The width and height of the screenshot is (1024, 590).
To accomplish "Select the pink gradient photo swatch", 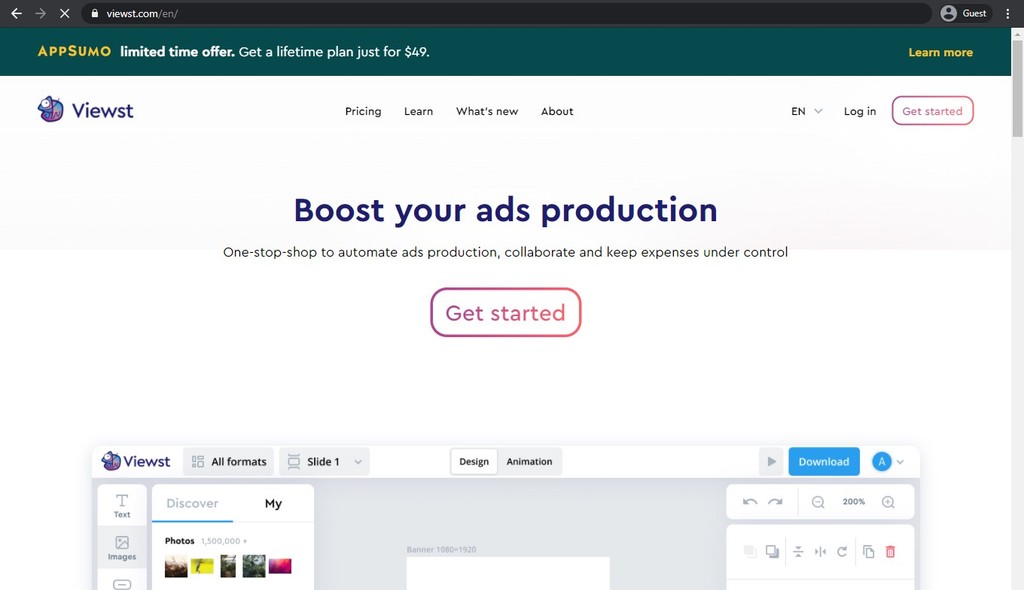I will 280,566.
